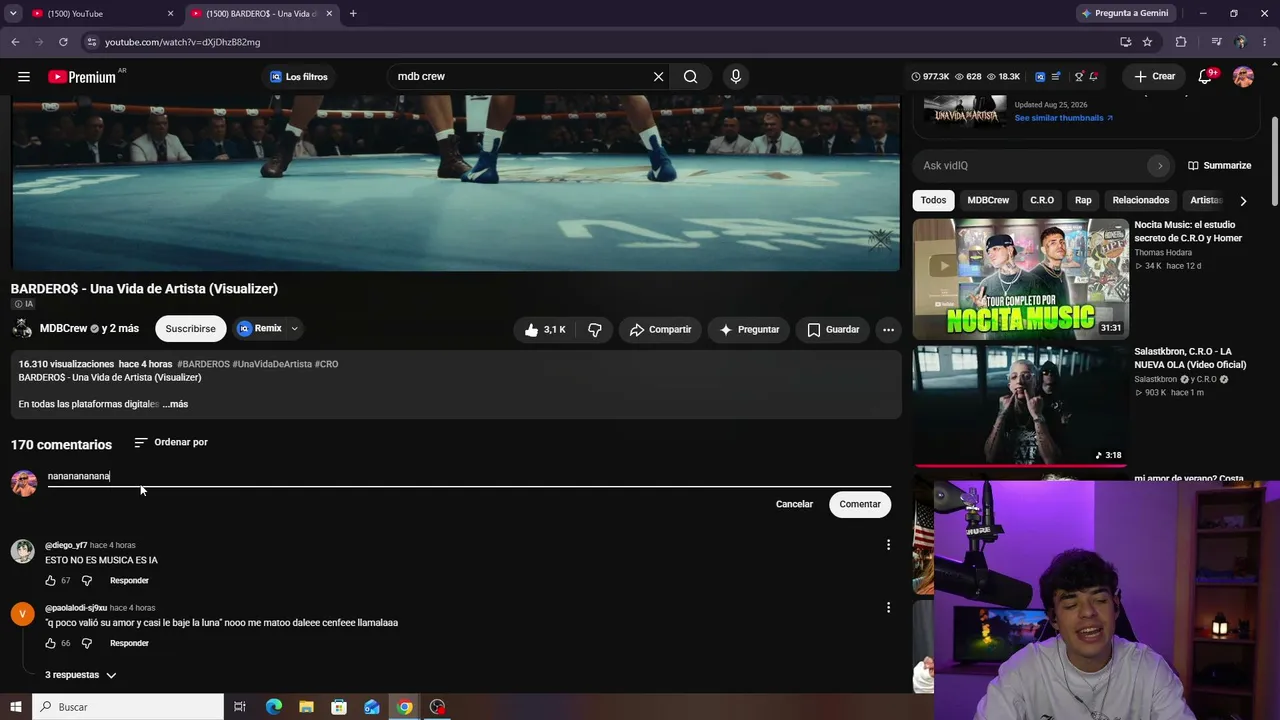
Task: Start voice search with the microphone
Action: (x=736, y=77)
